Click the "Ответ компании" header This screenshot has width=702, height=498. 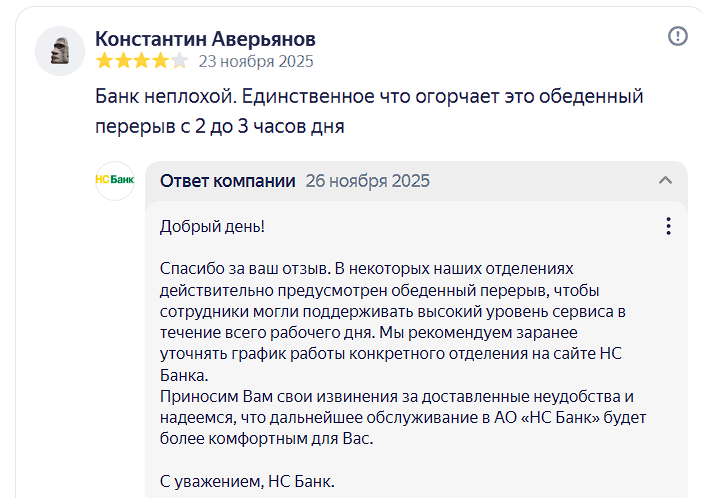pos(228,181)
